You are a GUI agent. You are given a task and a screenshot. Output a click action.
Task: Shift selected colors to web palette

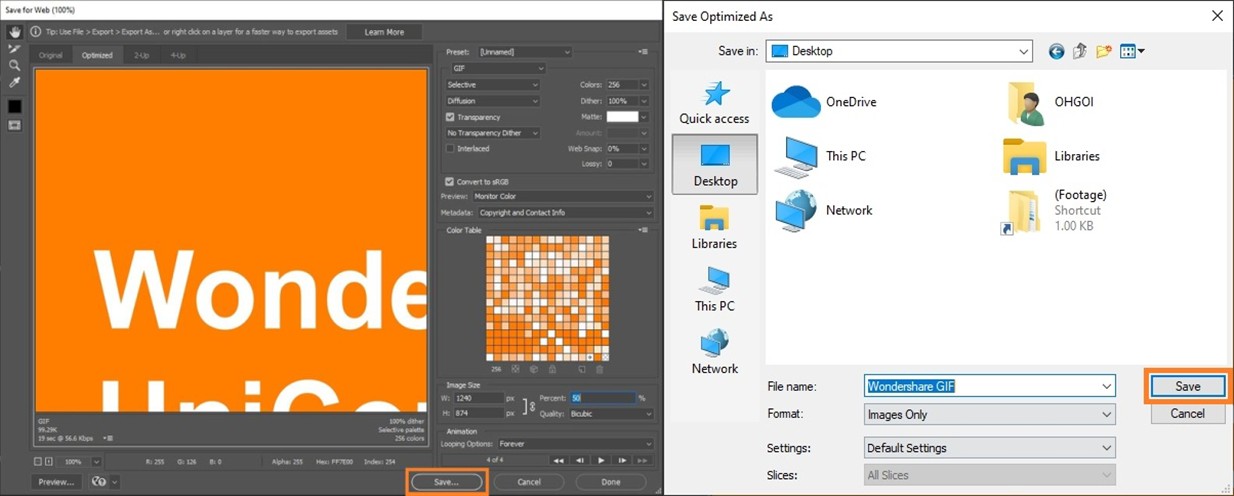534,369
